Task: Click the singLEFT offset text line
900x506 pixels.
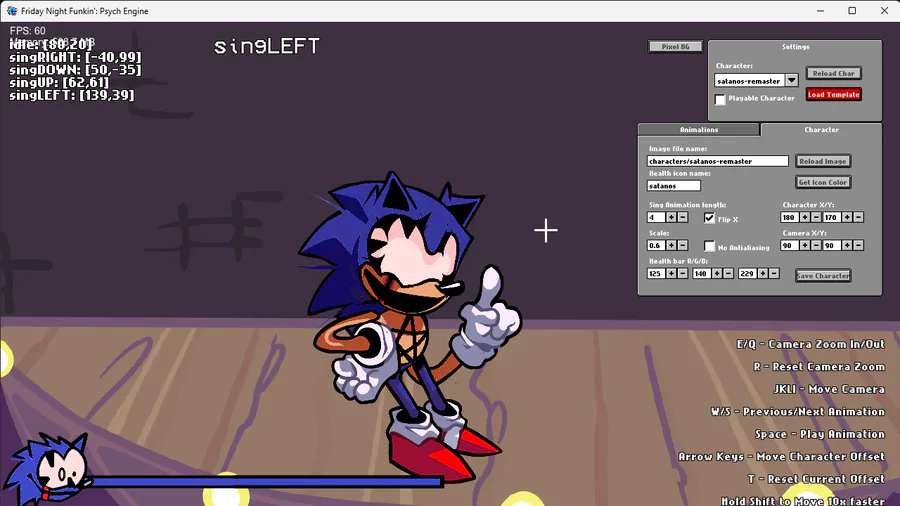Action: click(72, 95)
